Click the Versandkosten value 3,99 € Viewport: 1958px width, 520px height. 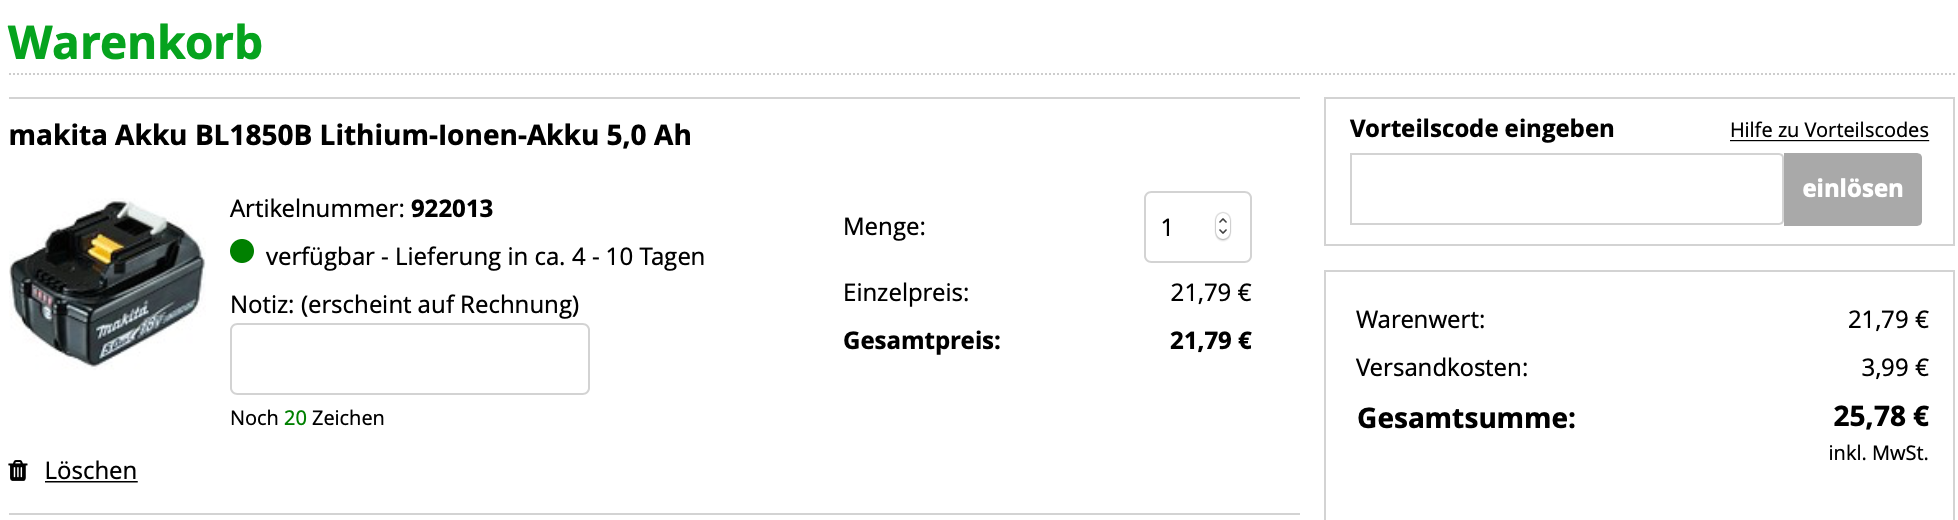1894,368
